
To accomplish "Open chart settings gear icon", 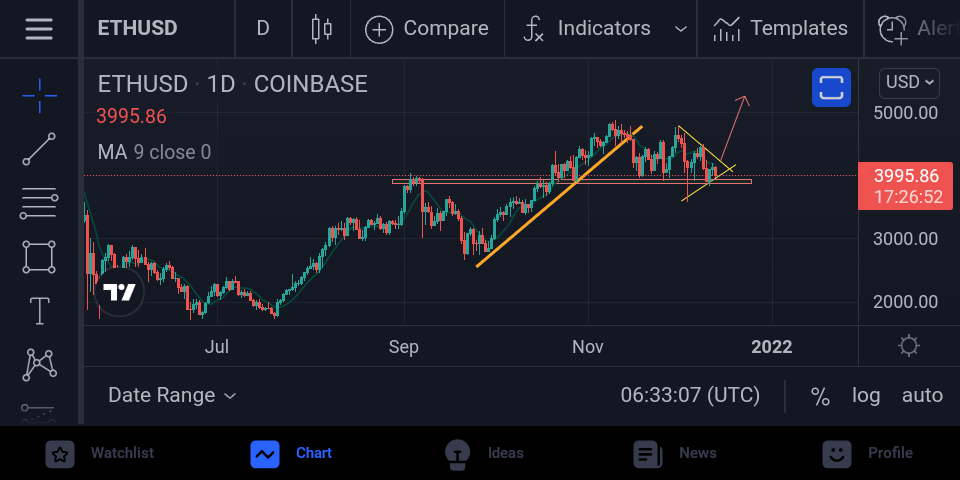I will tap(909, 346).
